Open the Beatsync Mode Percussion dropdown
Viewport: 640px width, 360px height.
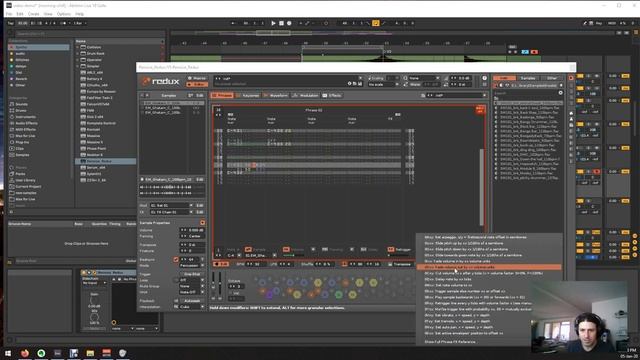tap(192, 266)
